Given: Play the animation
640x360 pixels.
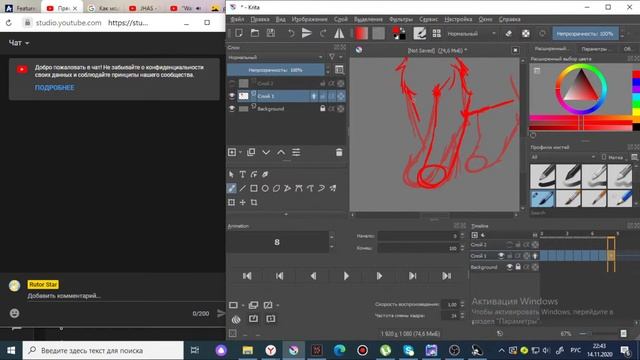Looking at the screenshot, I should pos(346,276).
